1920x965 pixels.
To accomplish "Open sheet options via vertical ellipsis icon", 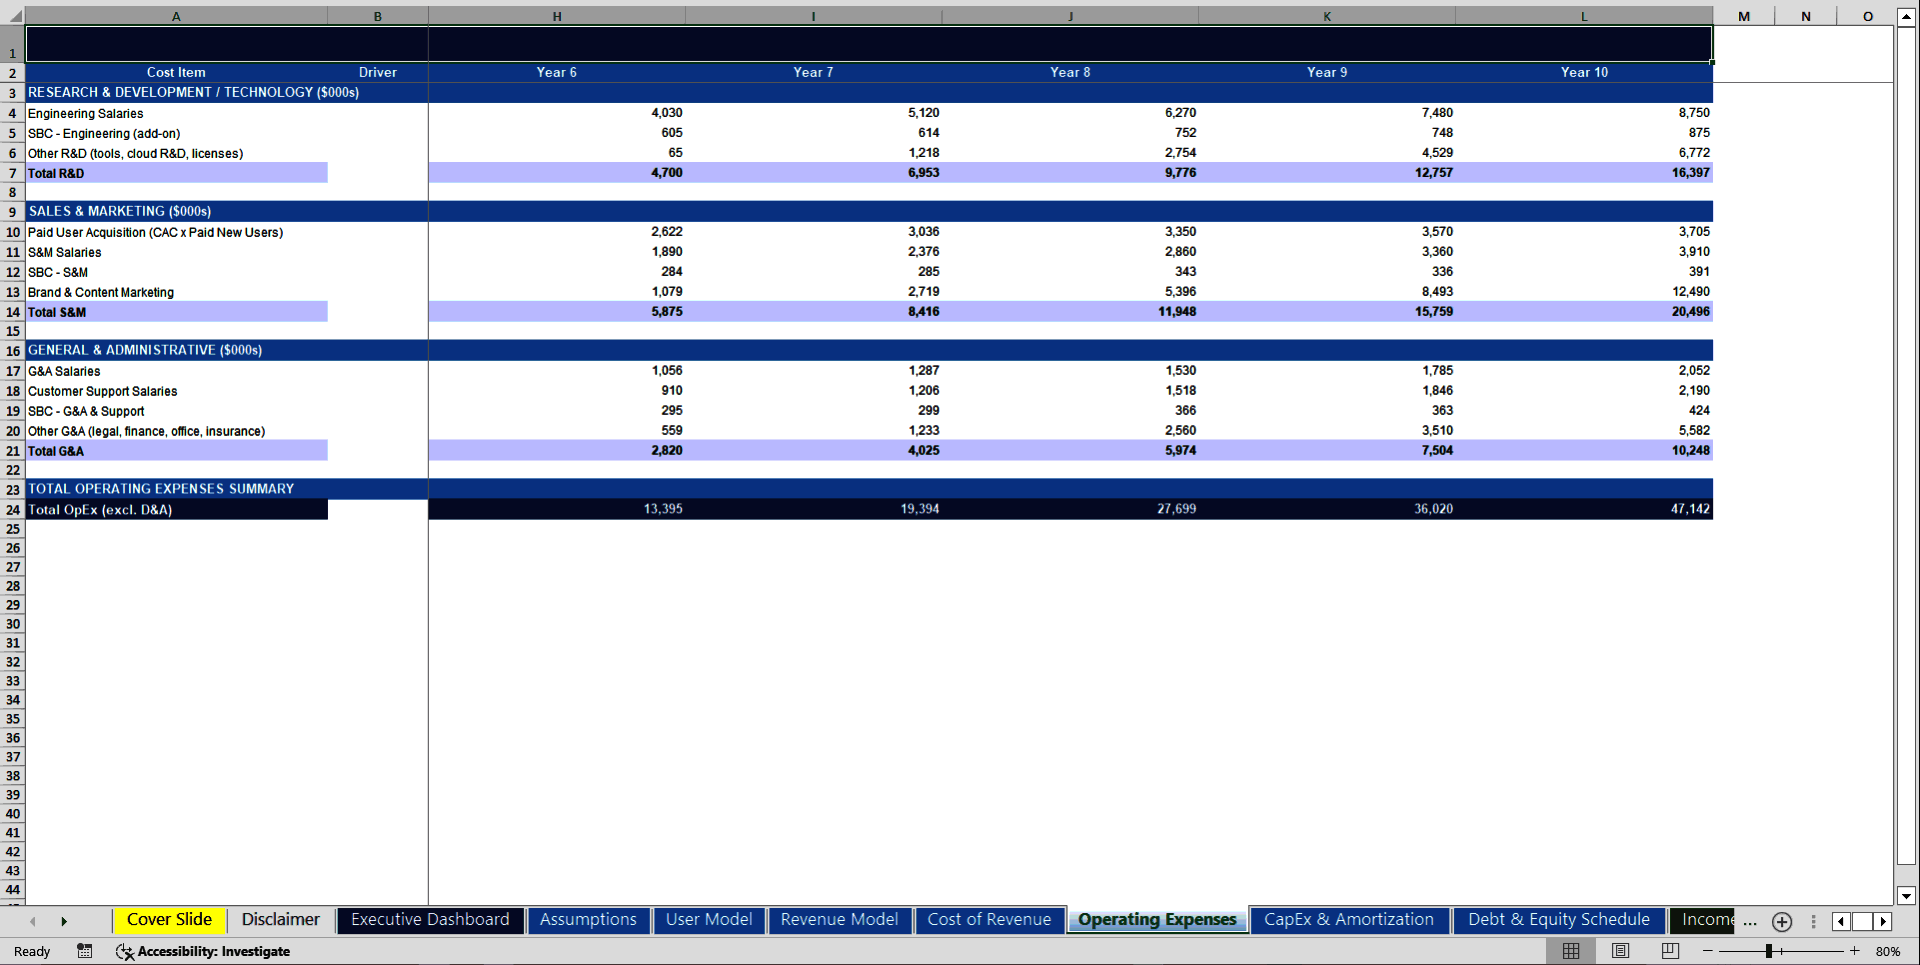I will [1813, 922].
